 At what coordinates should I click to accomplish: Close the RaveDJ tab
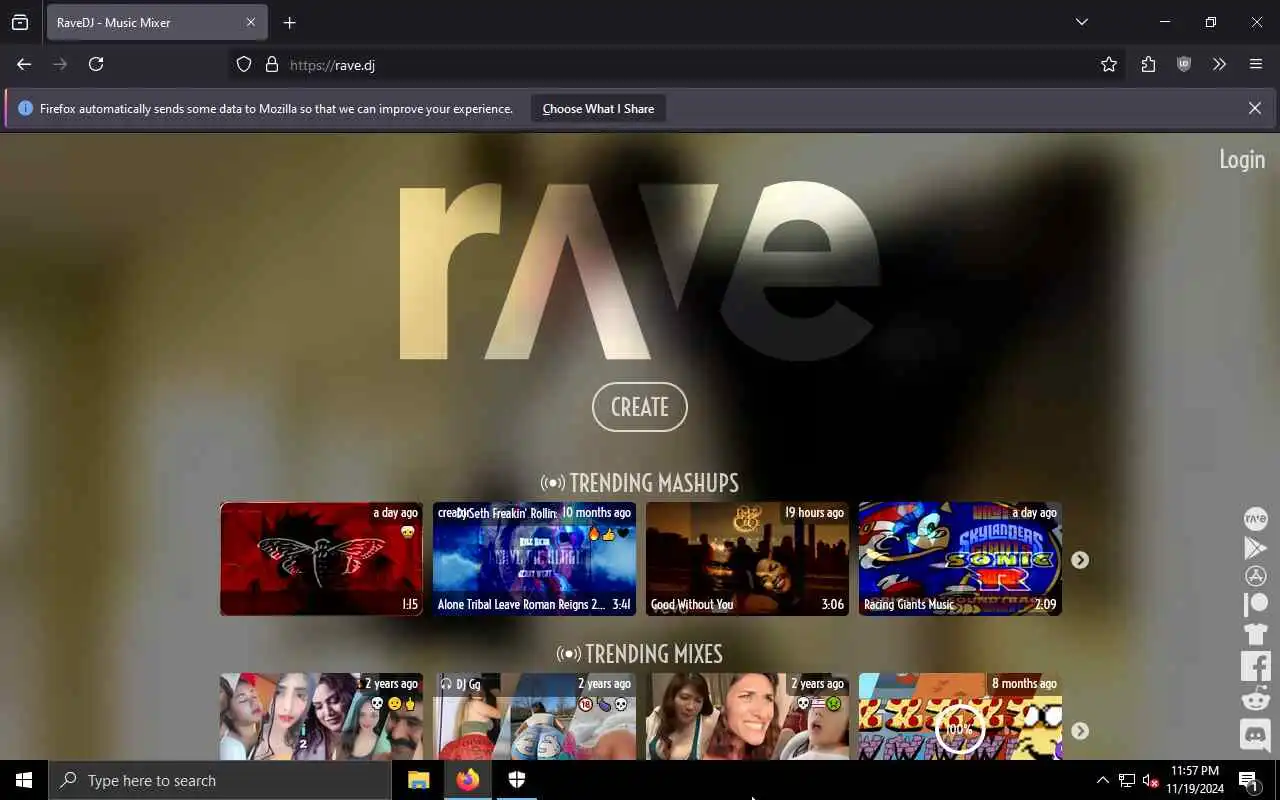[x=251, y=22]
